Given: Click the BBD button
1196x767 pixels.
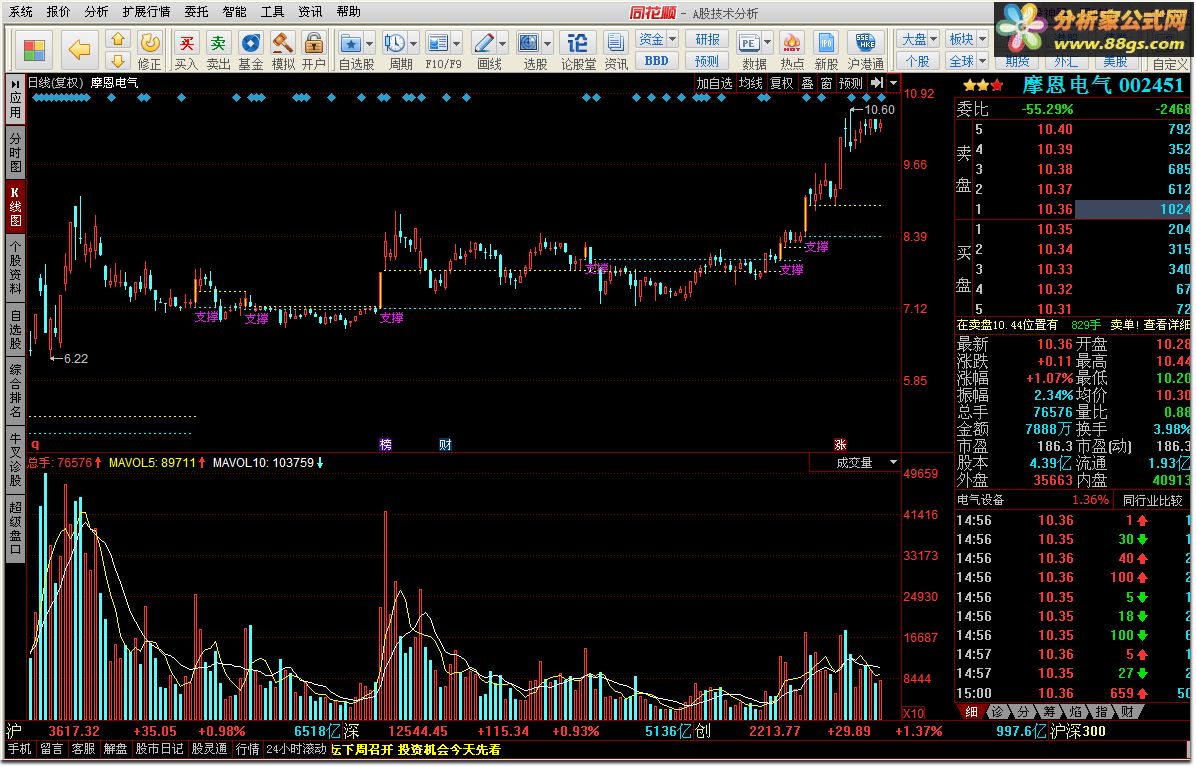Looking at the screenshot, I should (656, 61).
